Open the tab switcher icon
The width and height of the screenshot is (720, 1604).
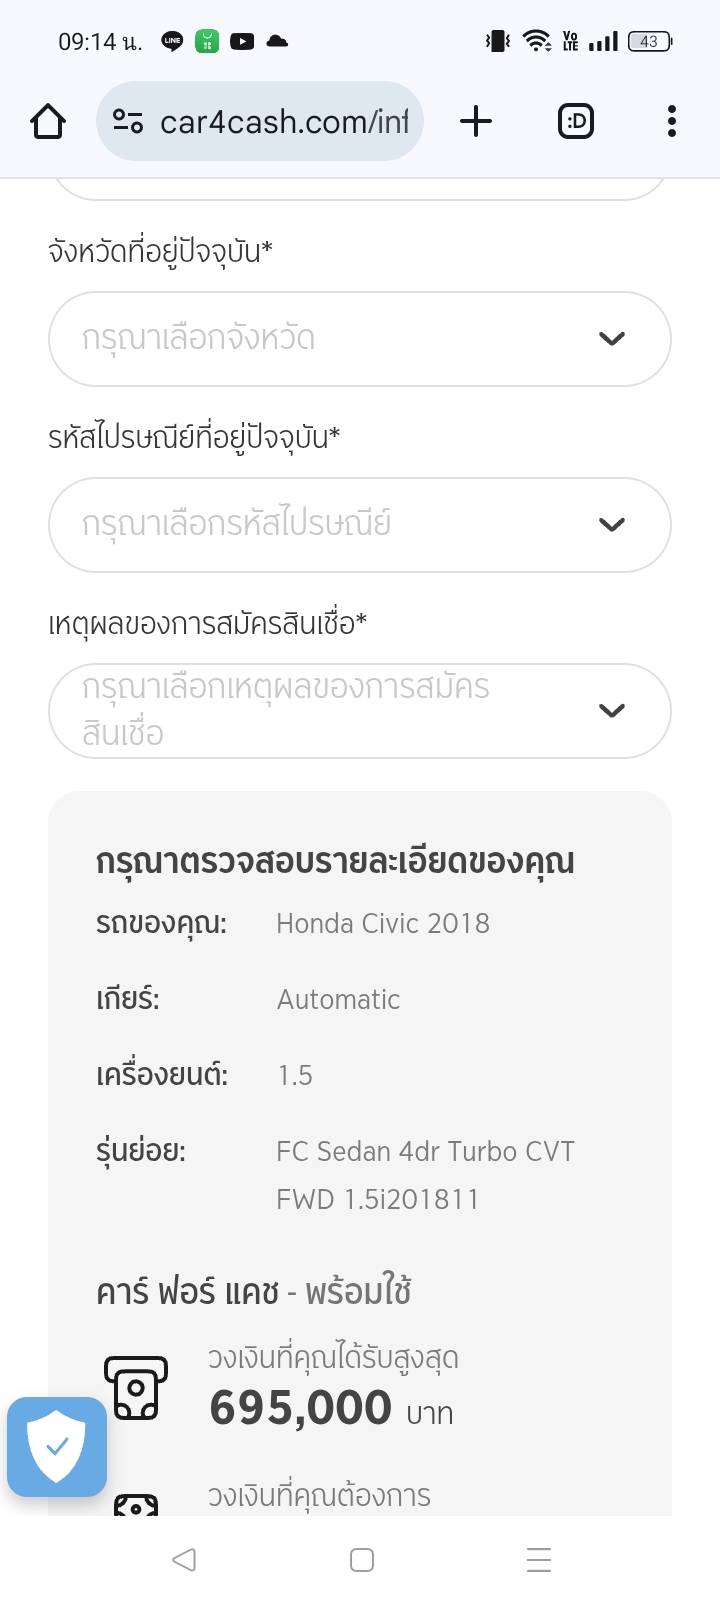point(575,122)
